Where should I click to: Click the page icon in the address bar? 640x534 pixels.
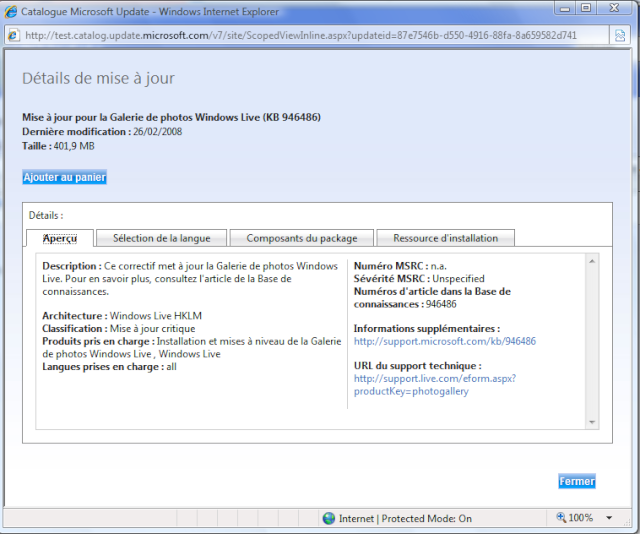tap(13, 36)
